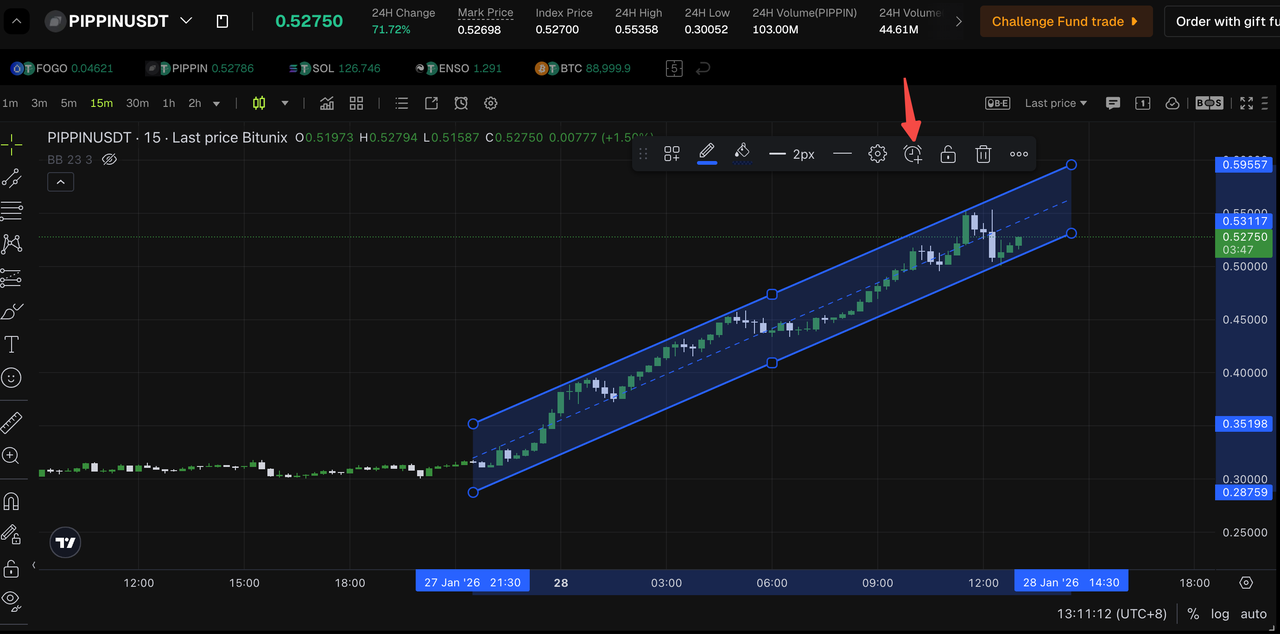Activate the Magnet snapping tool
Viewport: 1280px width, 634px height.
13,500
